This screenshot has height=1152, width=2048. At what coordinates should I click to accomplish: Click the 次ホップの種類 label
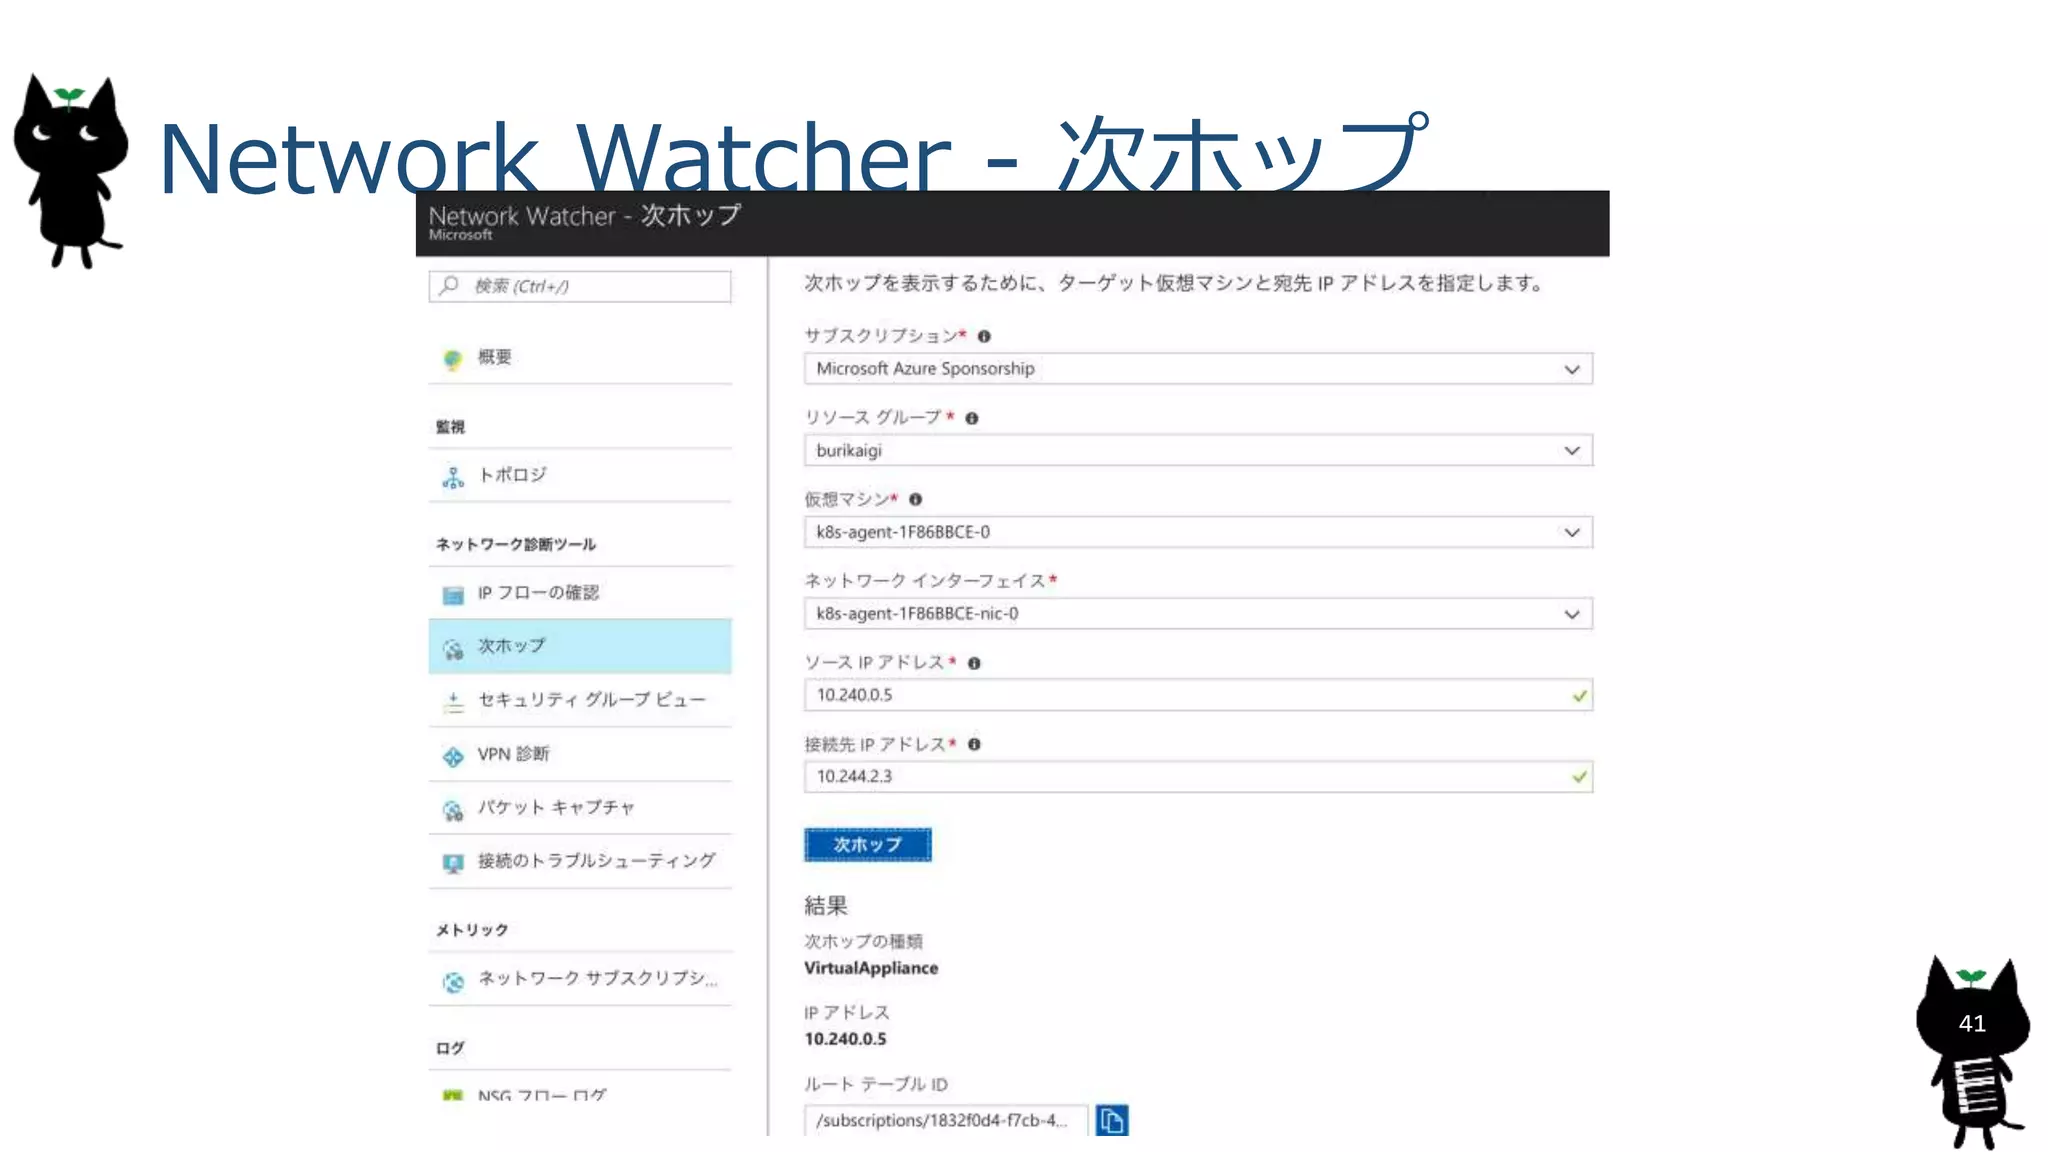coord(863,942)
